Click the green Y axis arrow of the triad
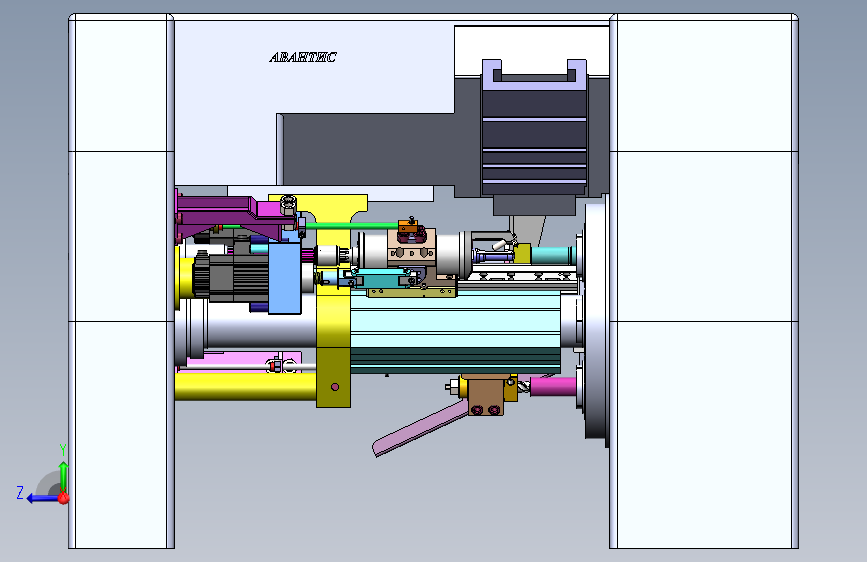Image resolution: width=867 pixels, height=562 pixels. pyautogui.click(x=64, y=475)
